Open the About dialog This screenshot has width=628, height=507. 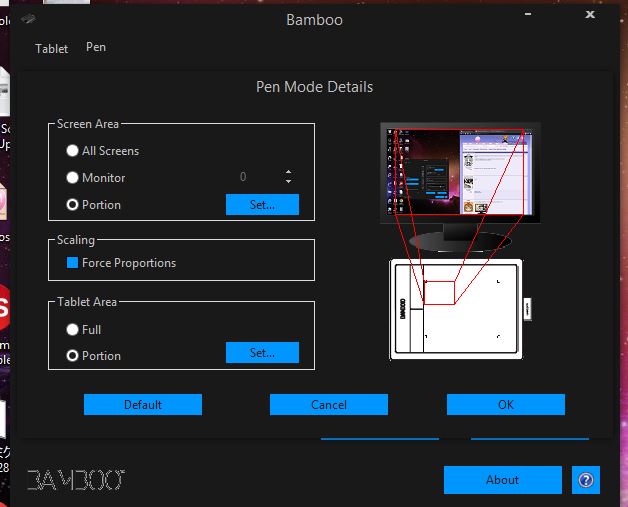(x=503, y=479)
